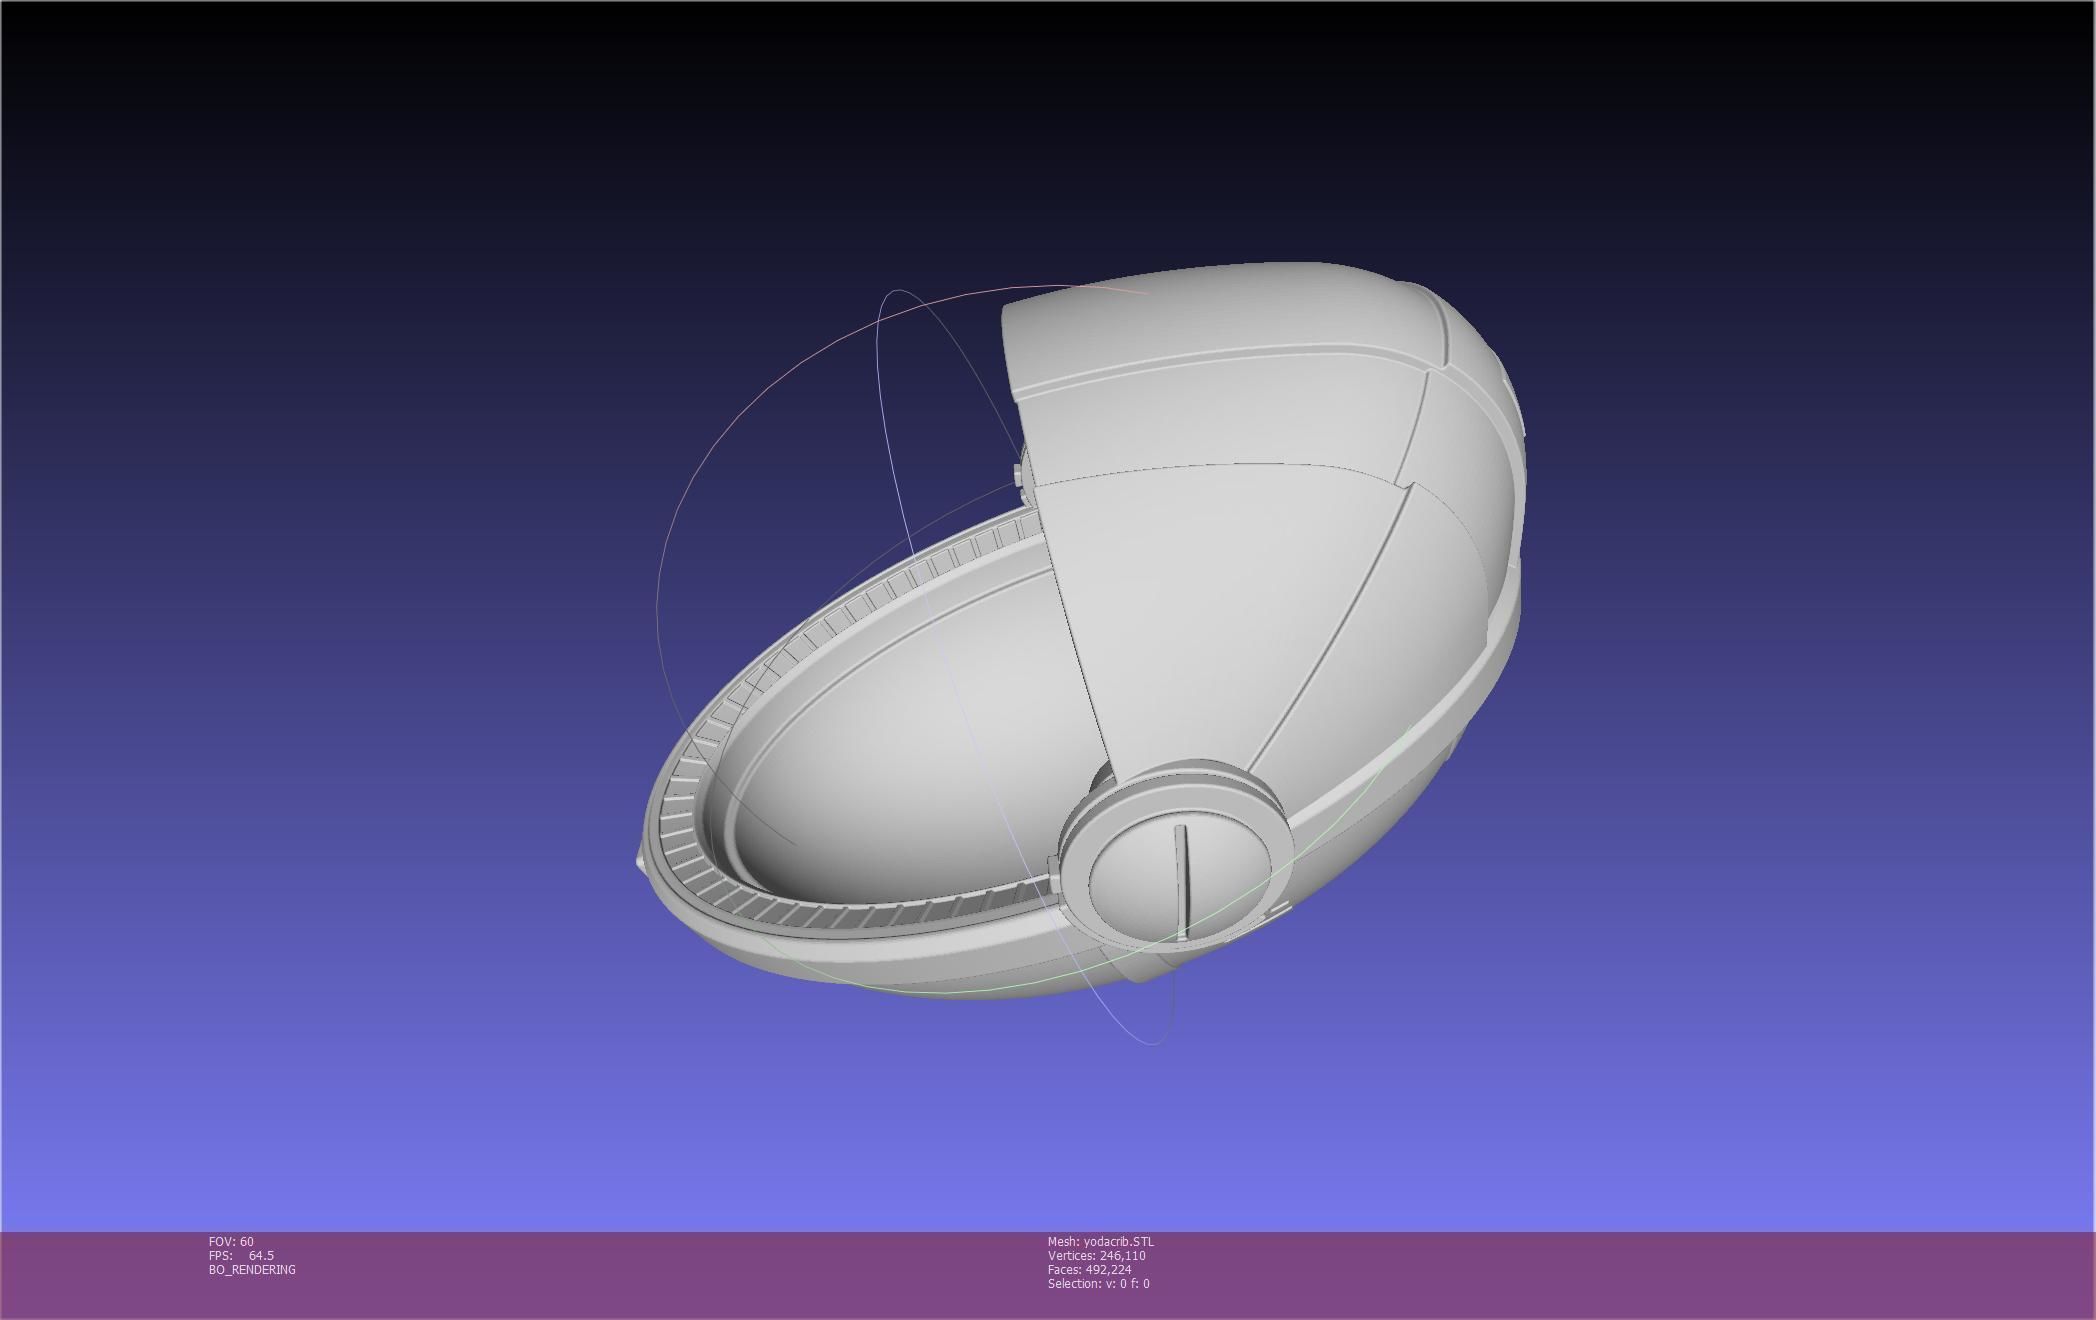
Task: Click the Mesh: yodacrib.STL label
Action: pyautogui.click(x=1100, y=1241)
